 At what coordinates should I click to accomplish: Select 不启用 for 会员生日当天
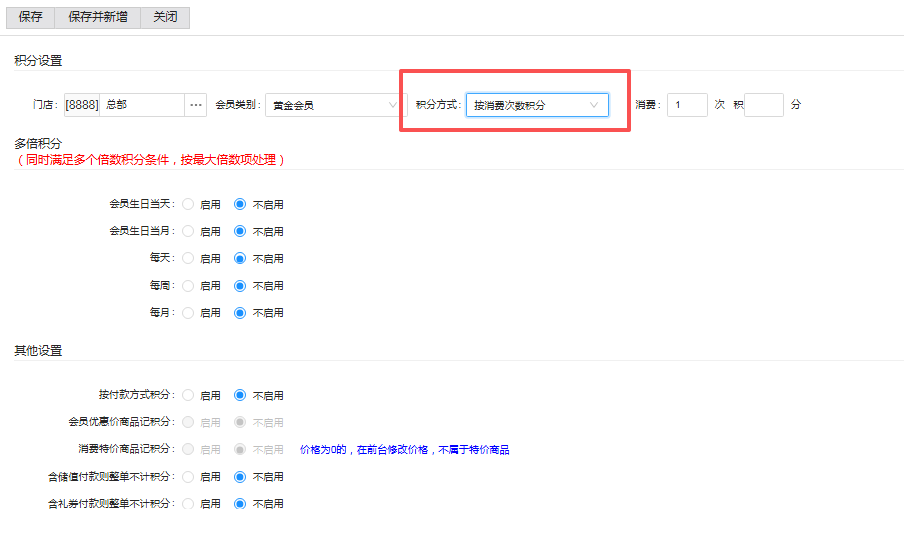(x=240, y=204)
